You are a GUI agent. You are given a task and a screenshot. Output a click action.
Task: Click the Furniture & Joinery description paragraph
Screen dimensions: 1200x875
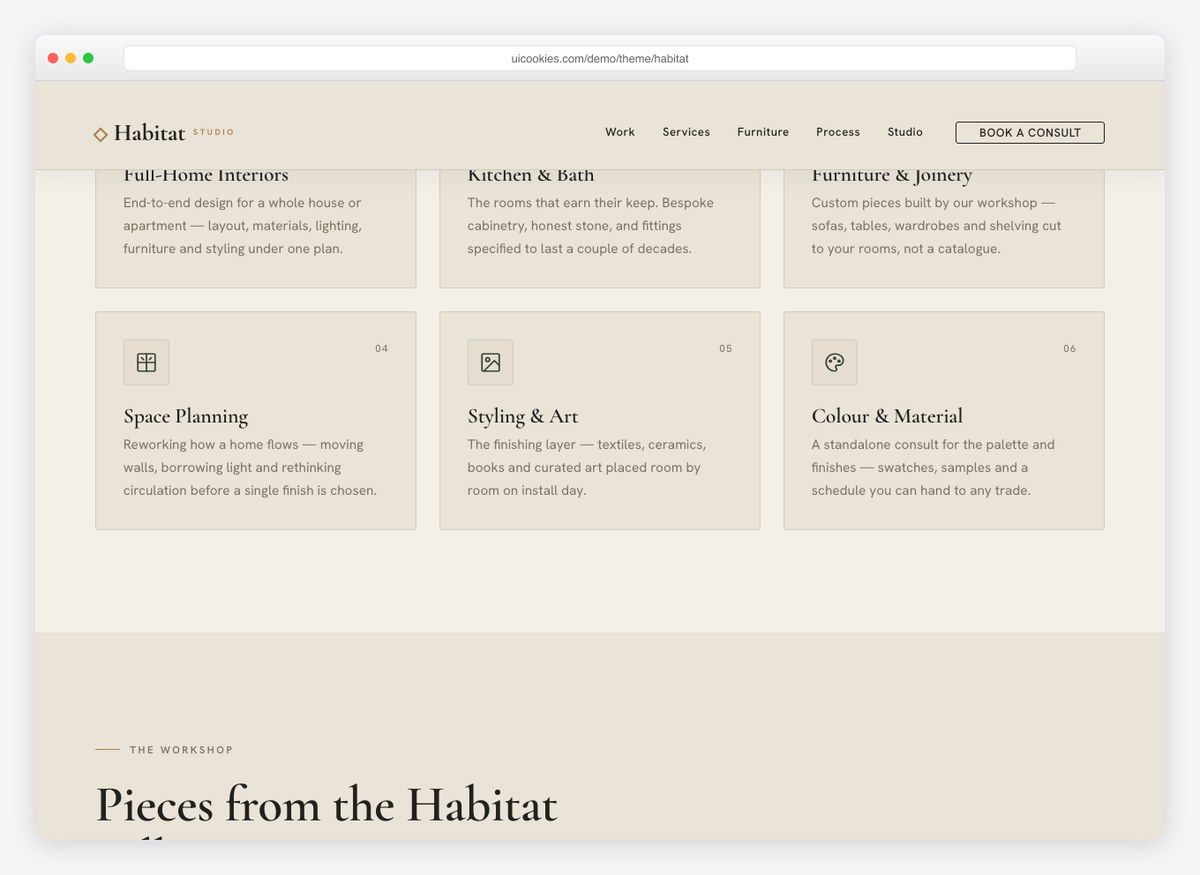[937, 225]
